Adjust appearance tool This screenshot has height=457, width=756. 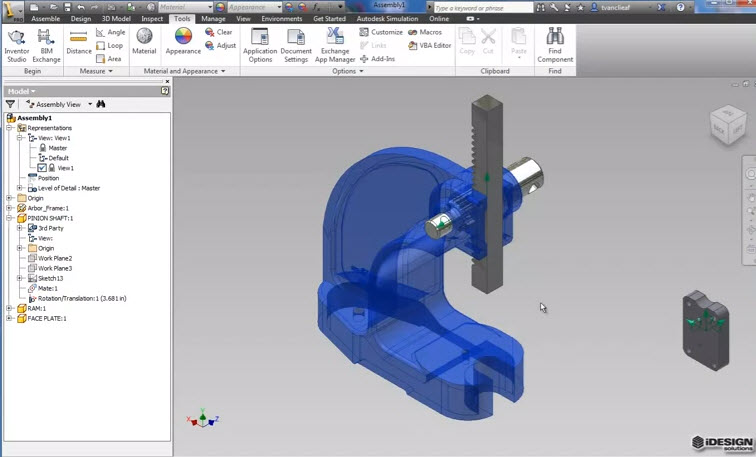pos(220,45)
